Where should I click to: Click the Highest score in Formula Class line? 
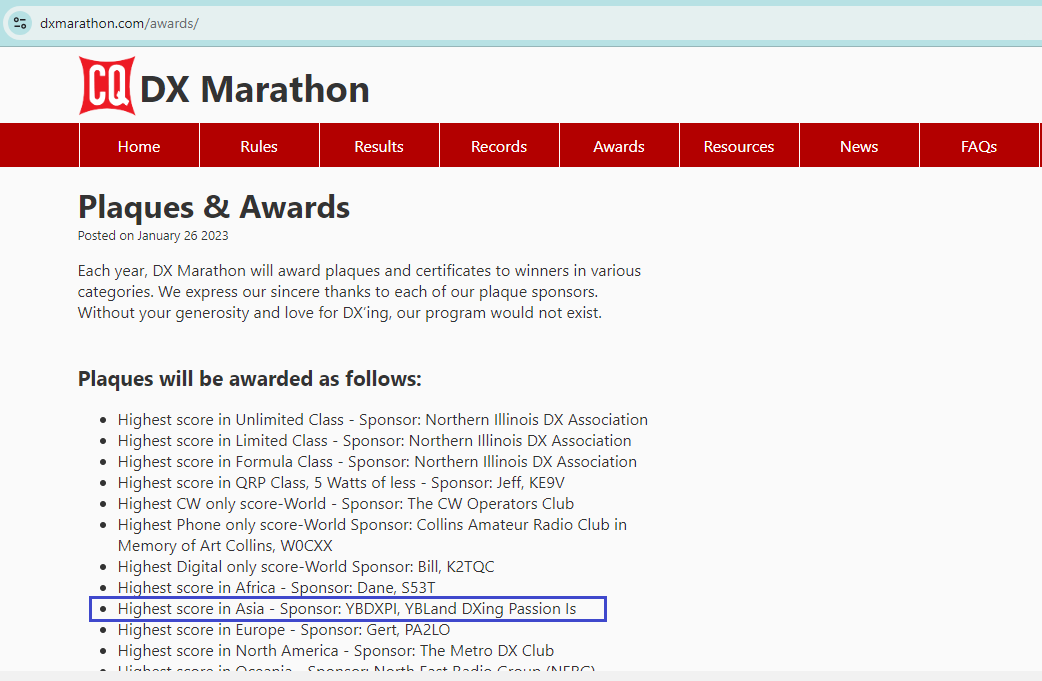click(377, 462)
